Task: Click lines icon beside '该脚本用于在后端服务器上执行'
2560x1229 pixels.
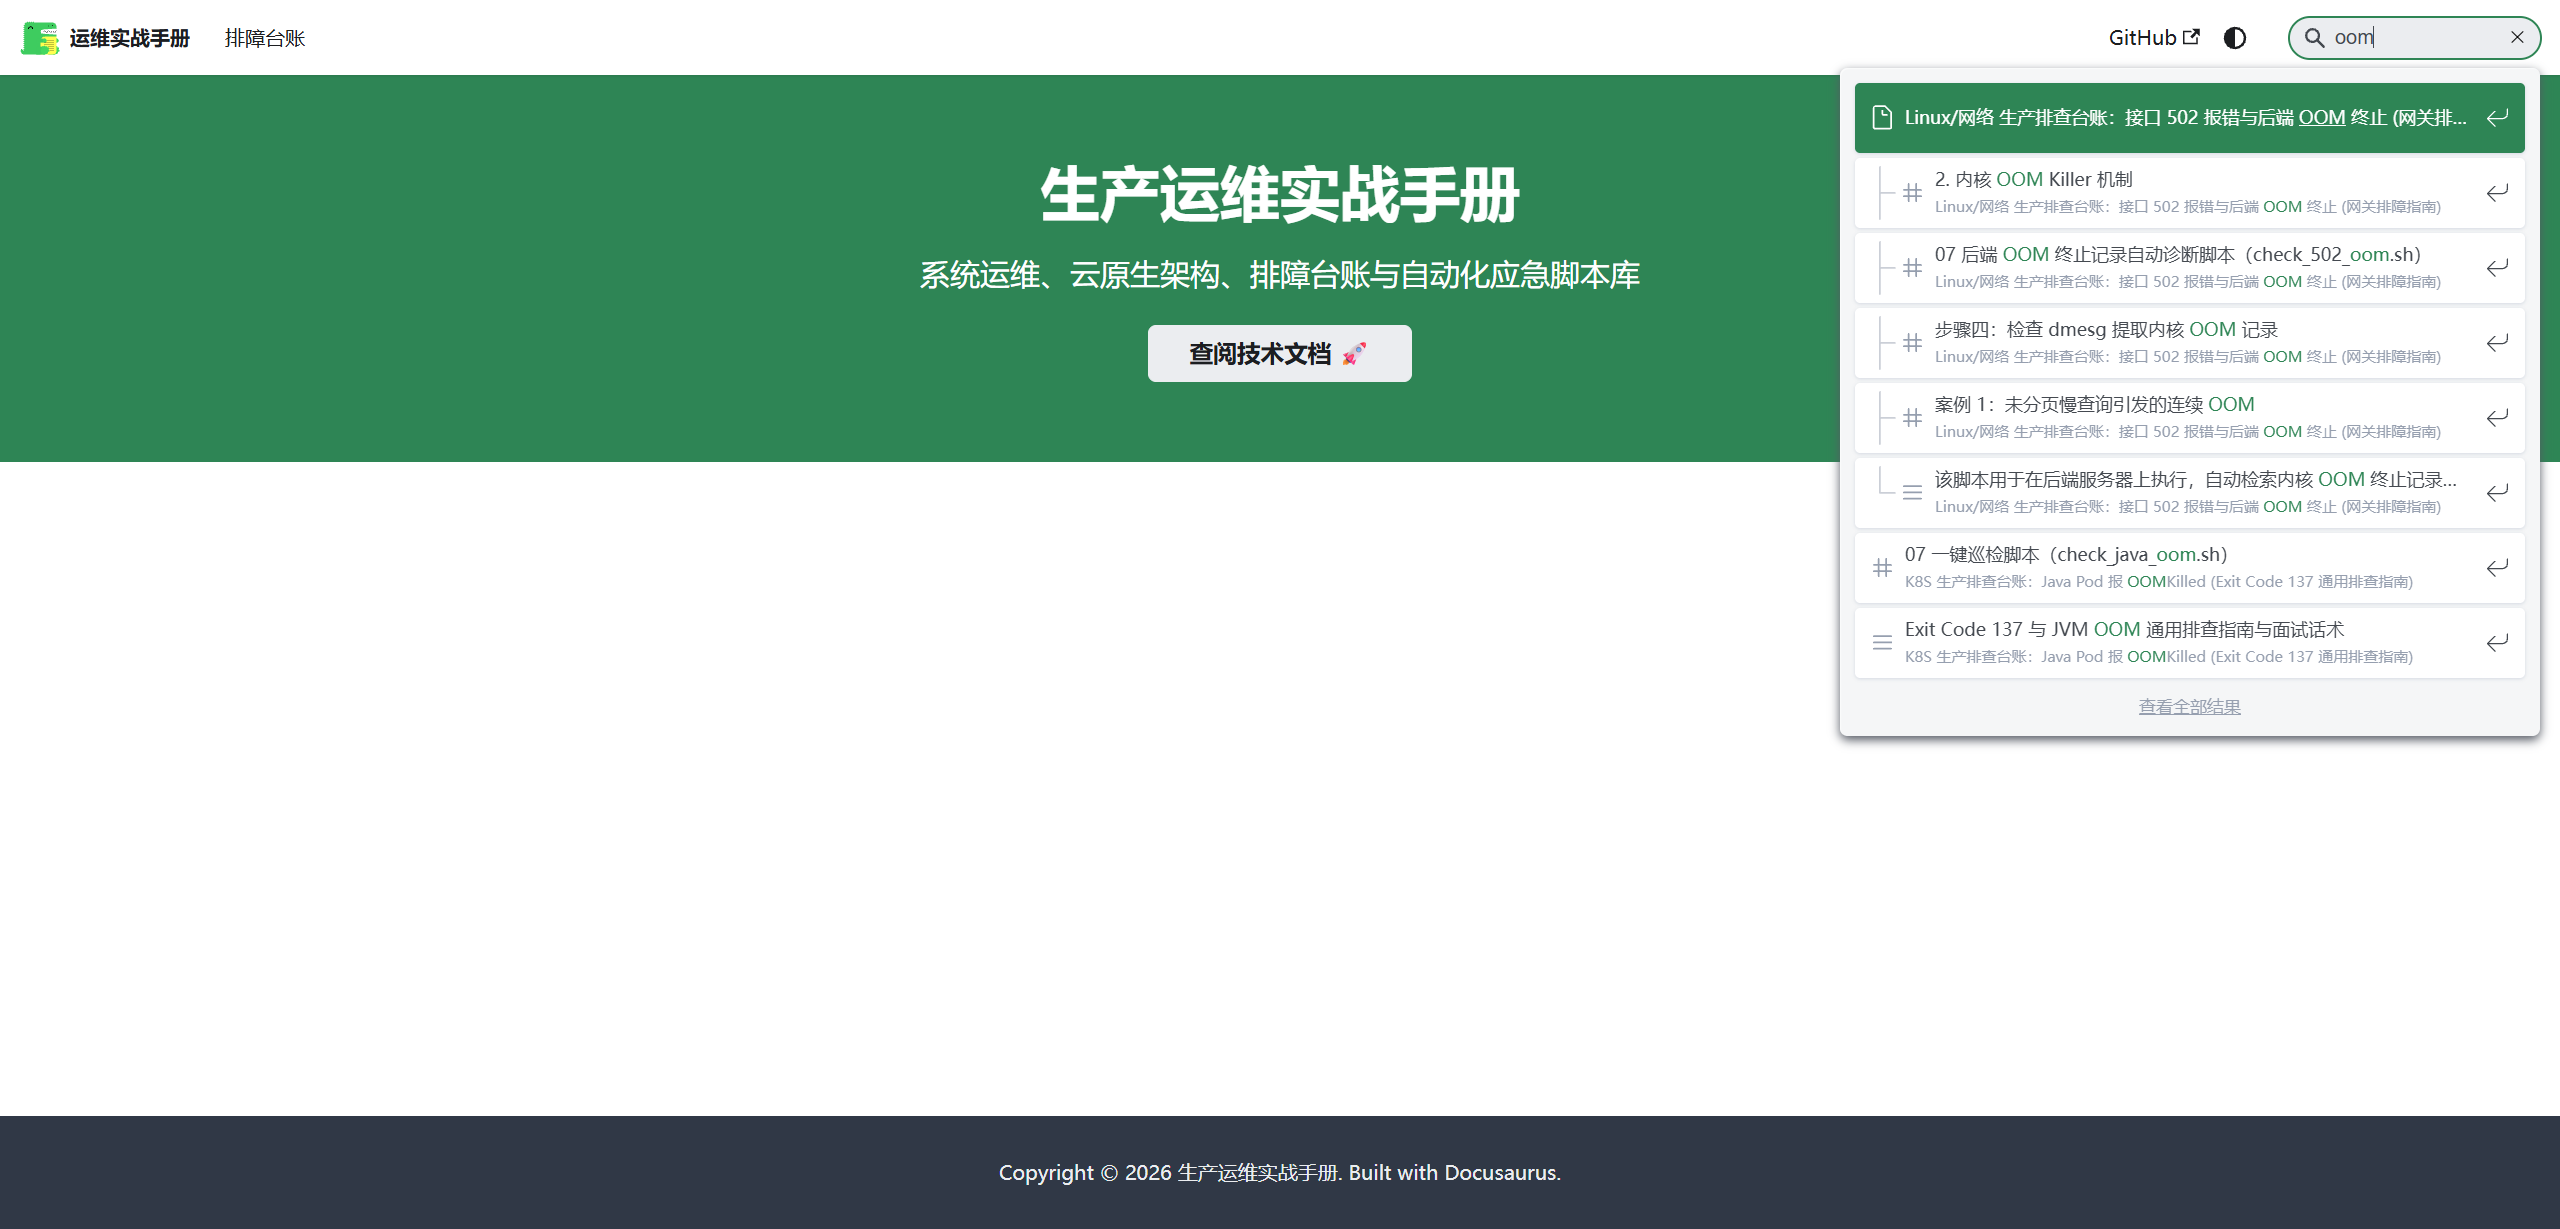Action: (x=1912, y=493)
